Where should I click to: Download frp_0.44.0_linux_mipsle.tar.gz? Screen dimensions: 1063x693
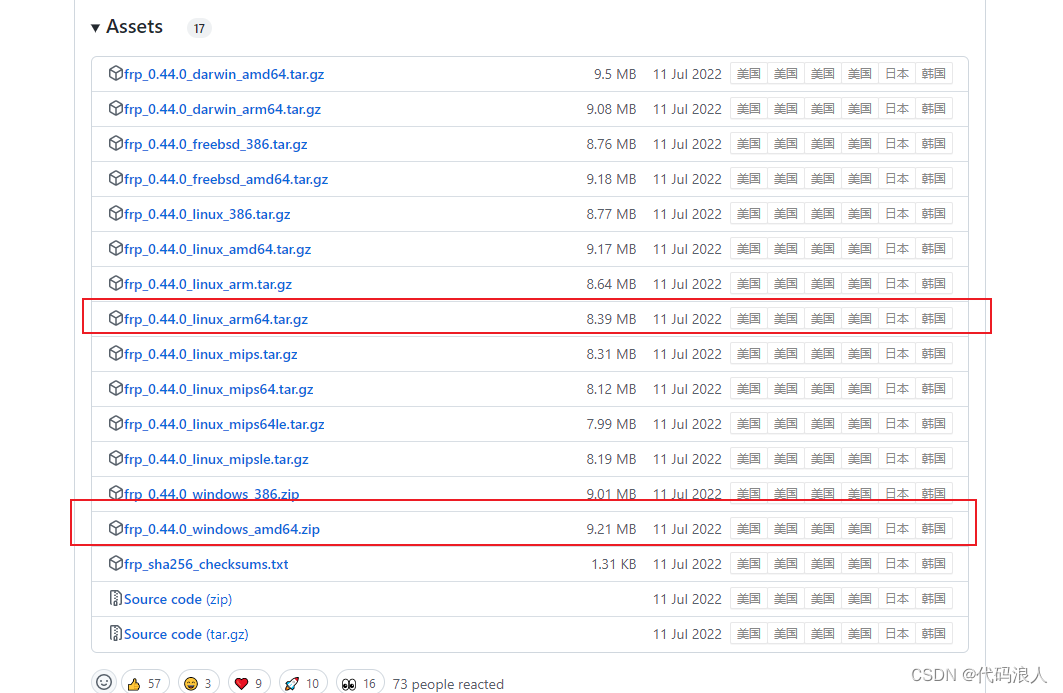point(216,460)
